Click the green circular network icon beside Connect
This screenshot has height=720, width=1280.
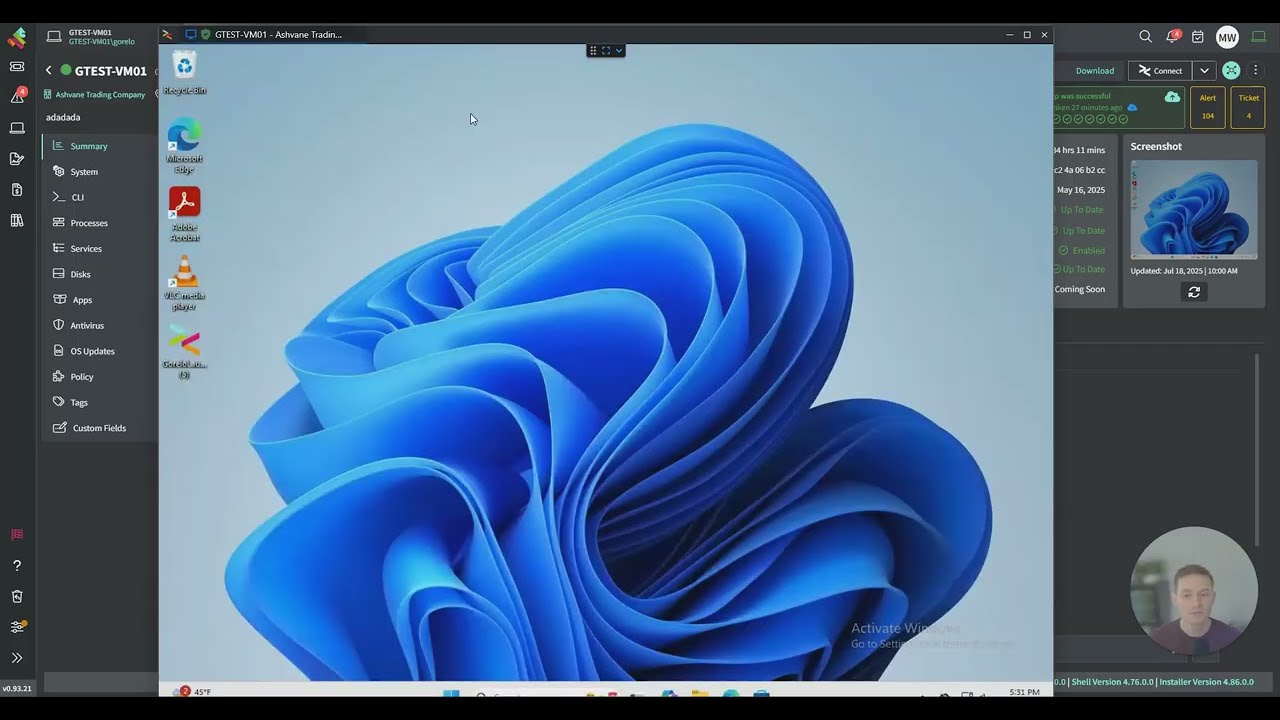[x=1231, y=70]
